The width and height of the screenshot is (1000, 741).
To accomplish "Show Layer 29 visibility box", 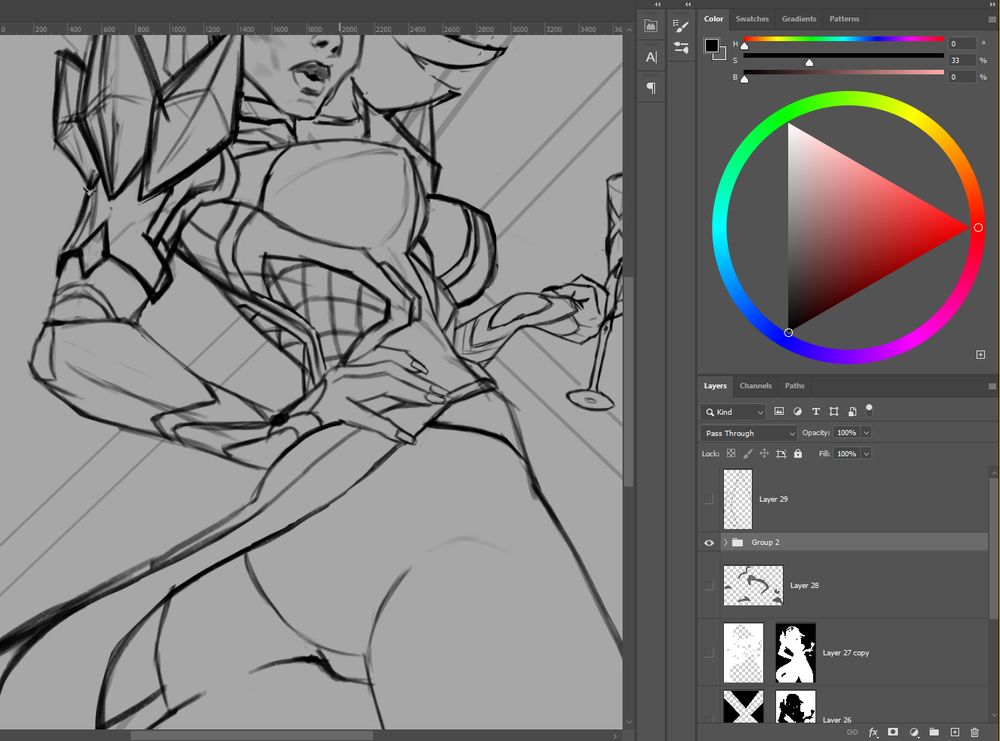I will (x=709, y=499).
